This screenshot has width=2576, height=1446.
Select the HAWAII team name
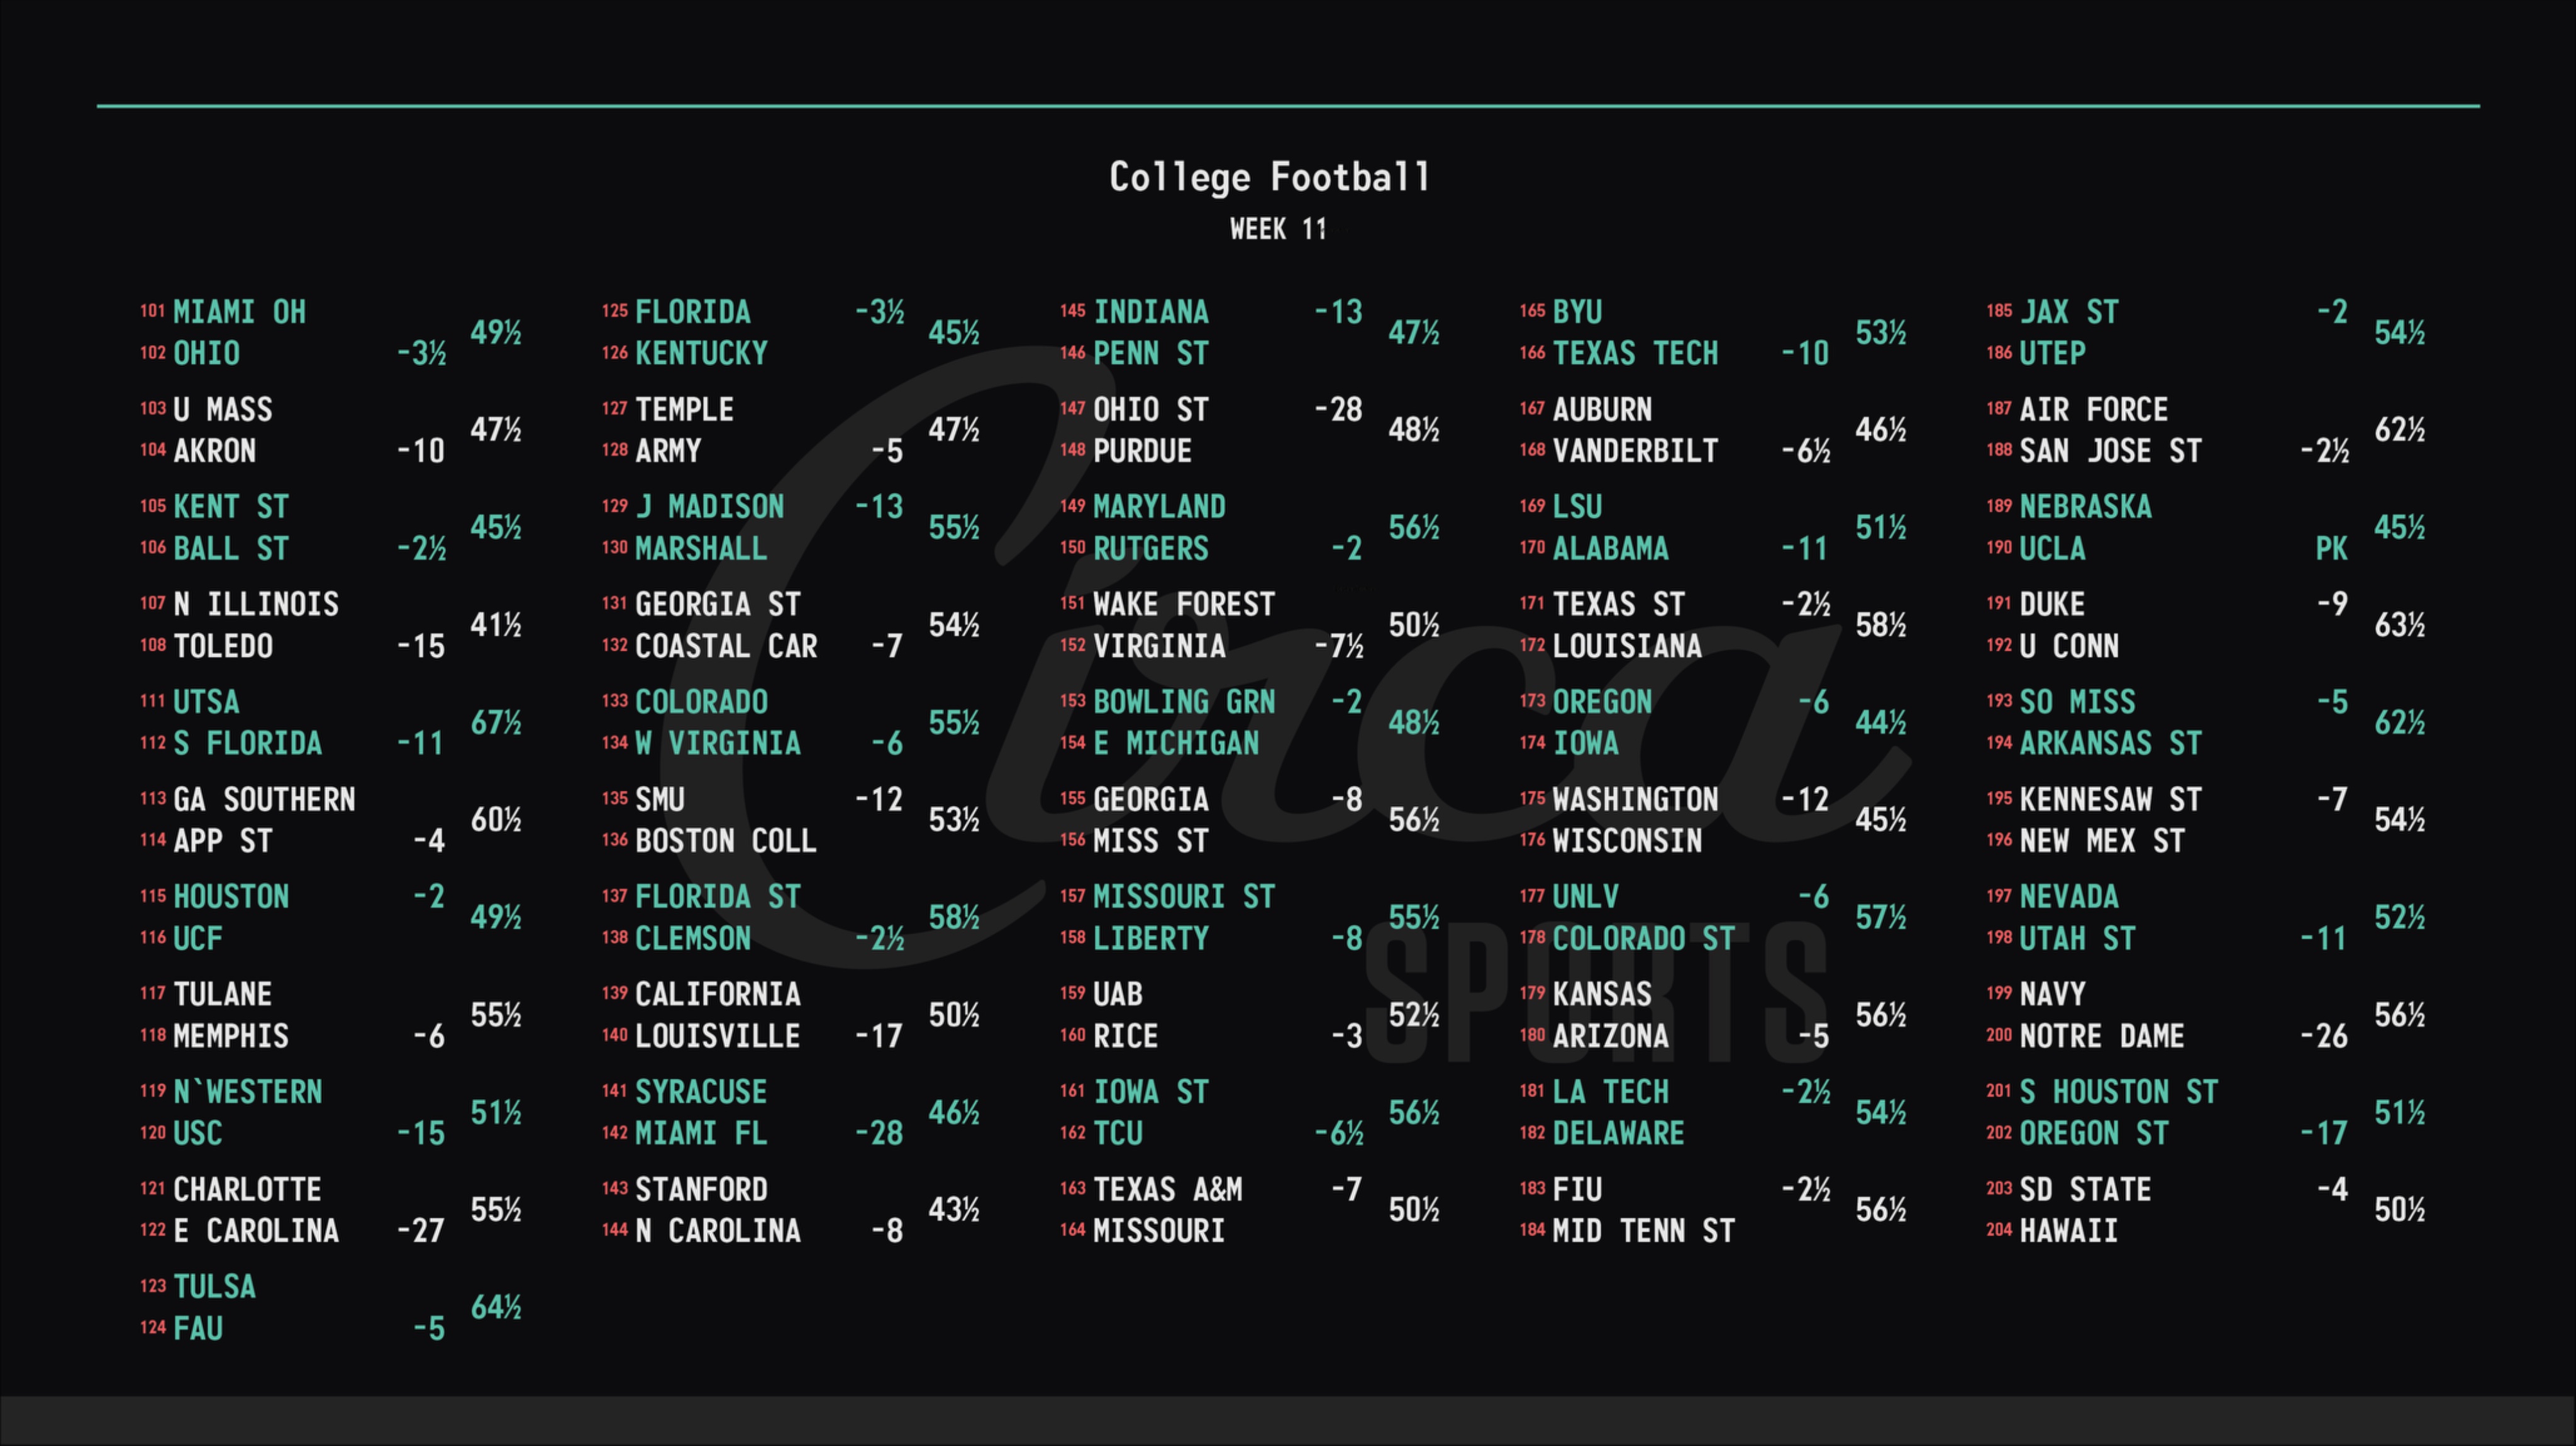tap(2068, 1231)
